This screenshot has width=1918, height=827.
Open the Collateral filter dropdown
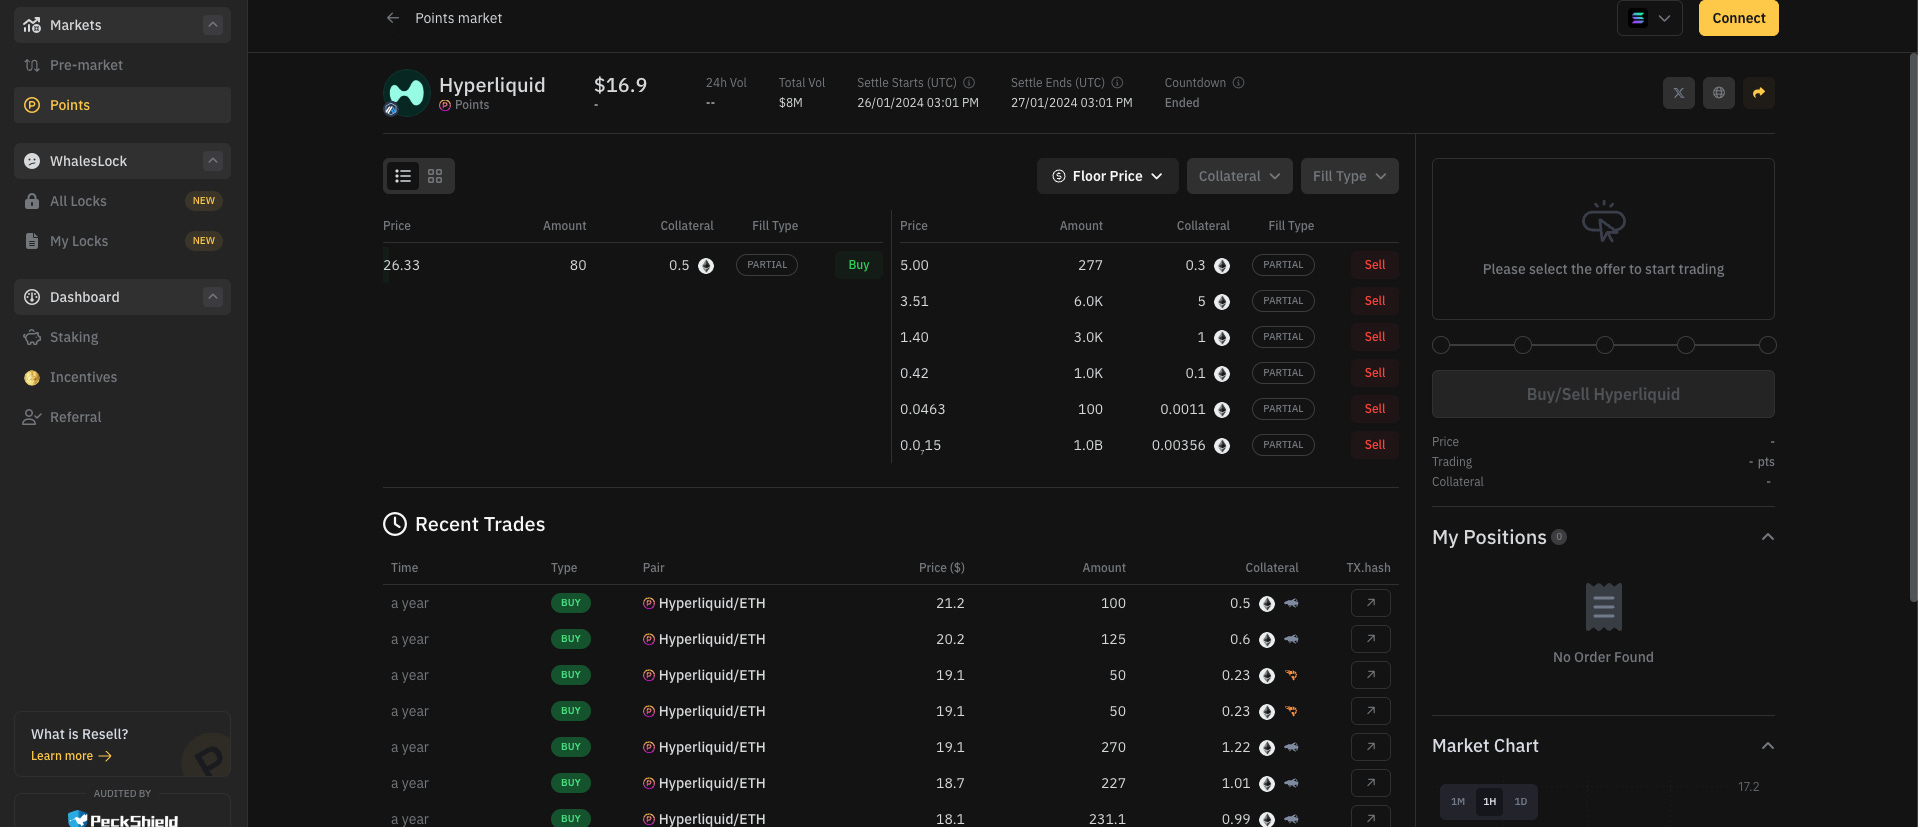pyautogui.click(x=1239, y=176)
